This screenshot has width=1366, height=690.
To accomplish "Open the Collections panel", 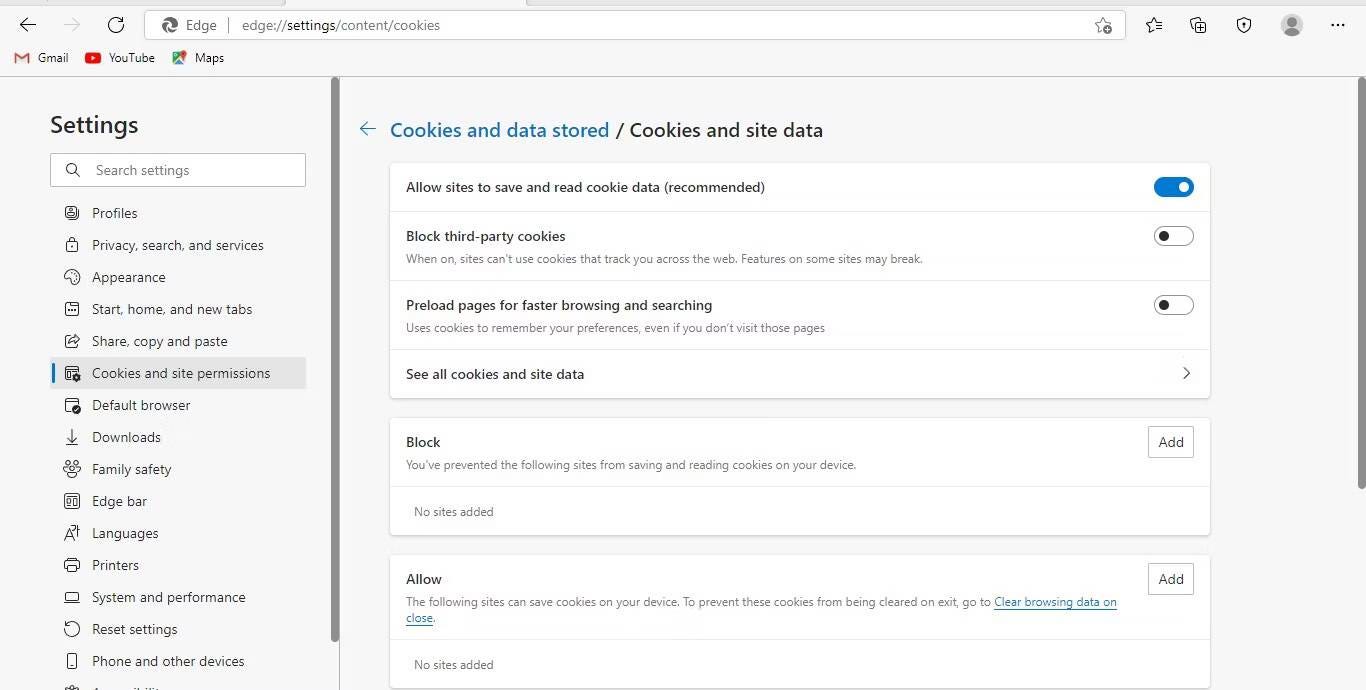I will [x=1198, y=25].
